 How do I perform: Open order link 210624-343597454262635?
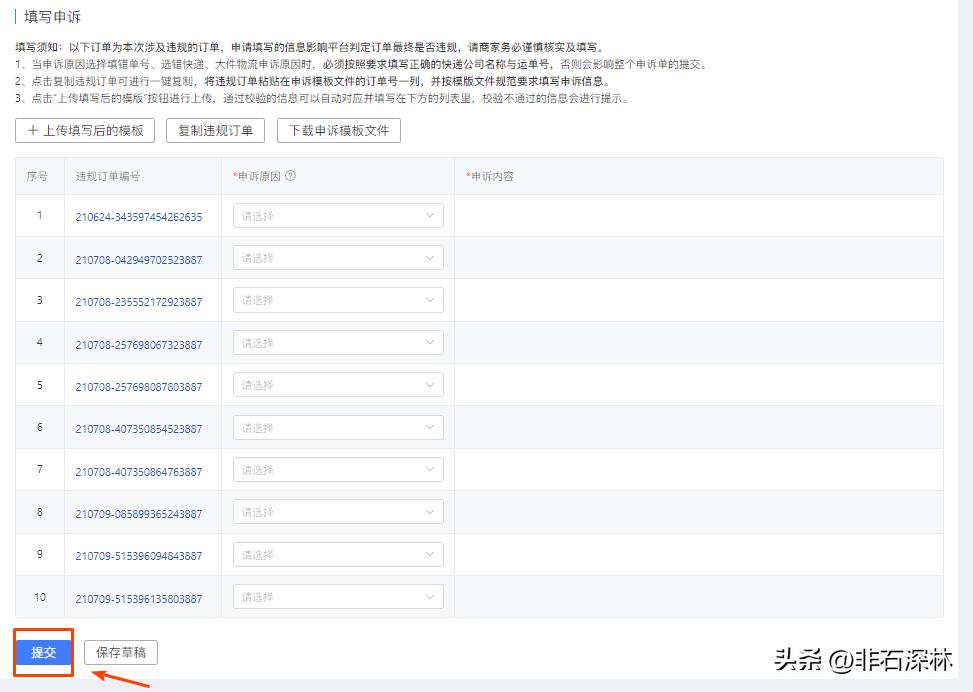point(139,215)
